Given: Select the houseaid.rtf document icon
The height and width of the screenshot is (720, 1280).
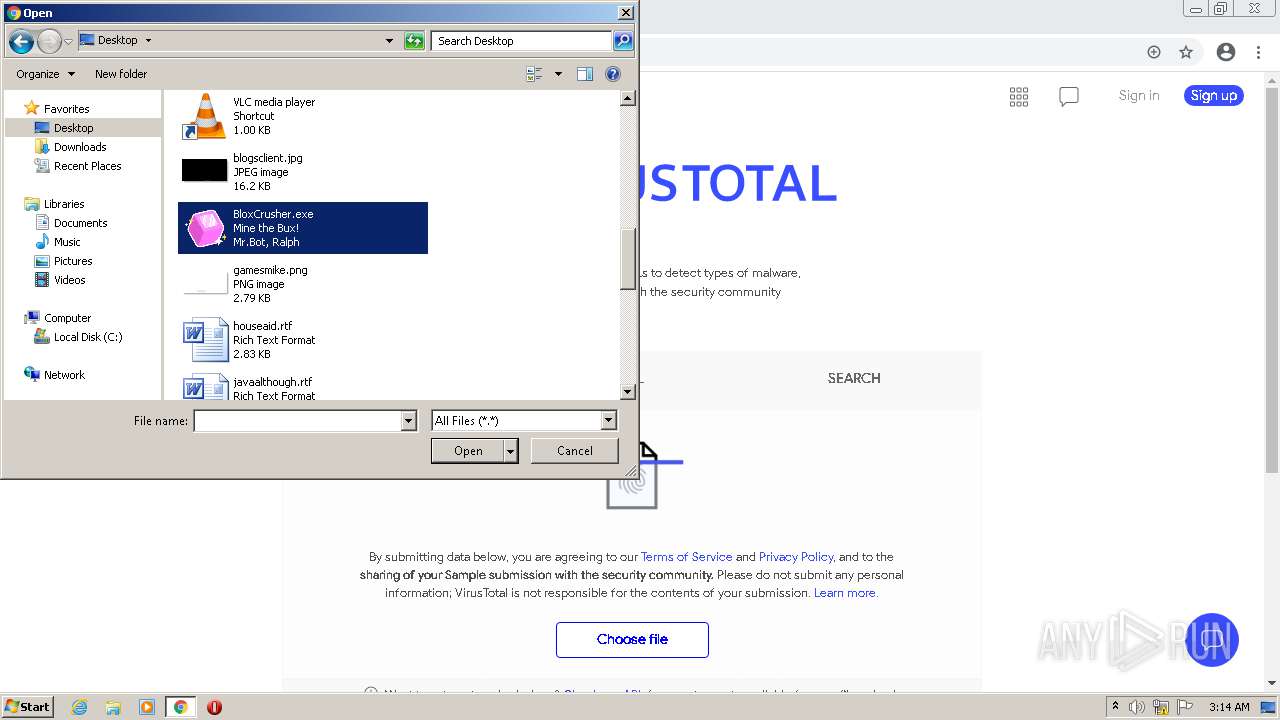Looking at the screenshot, I should [205, 340].
